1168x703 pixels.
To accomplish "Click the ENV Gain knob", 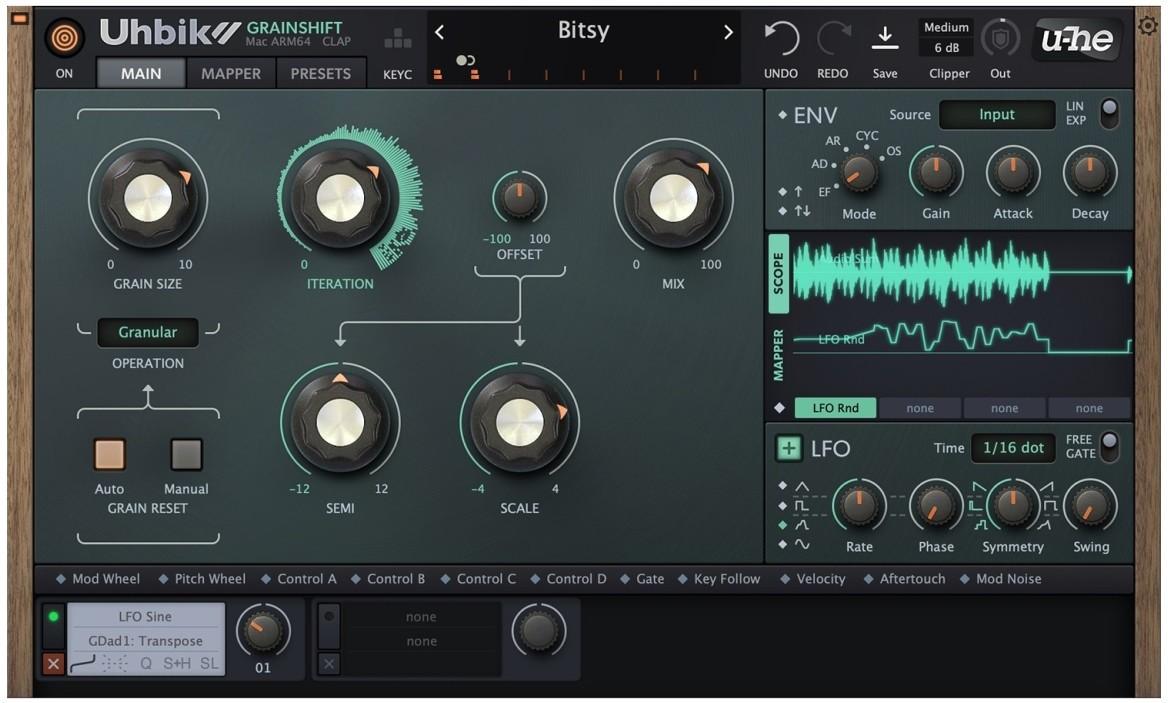I will (x=936, y=173).
